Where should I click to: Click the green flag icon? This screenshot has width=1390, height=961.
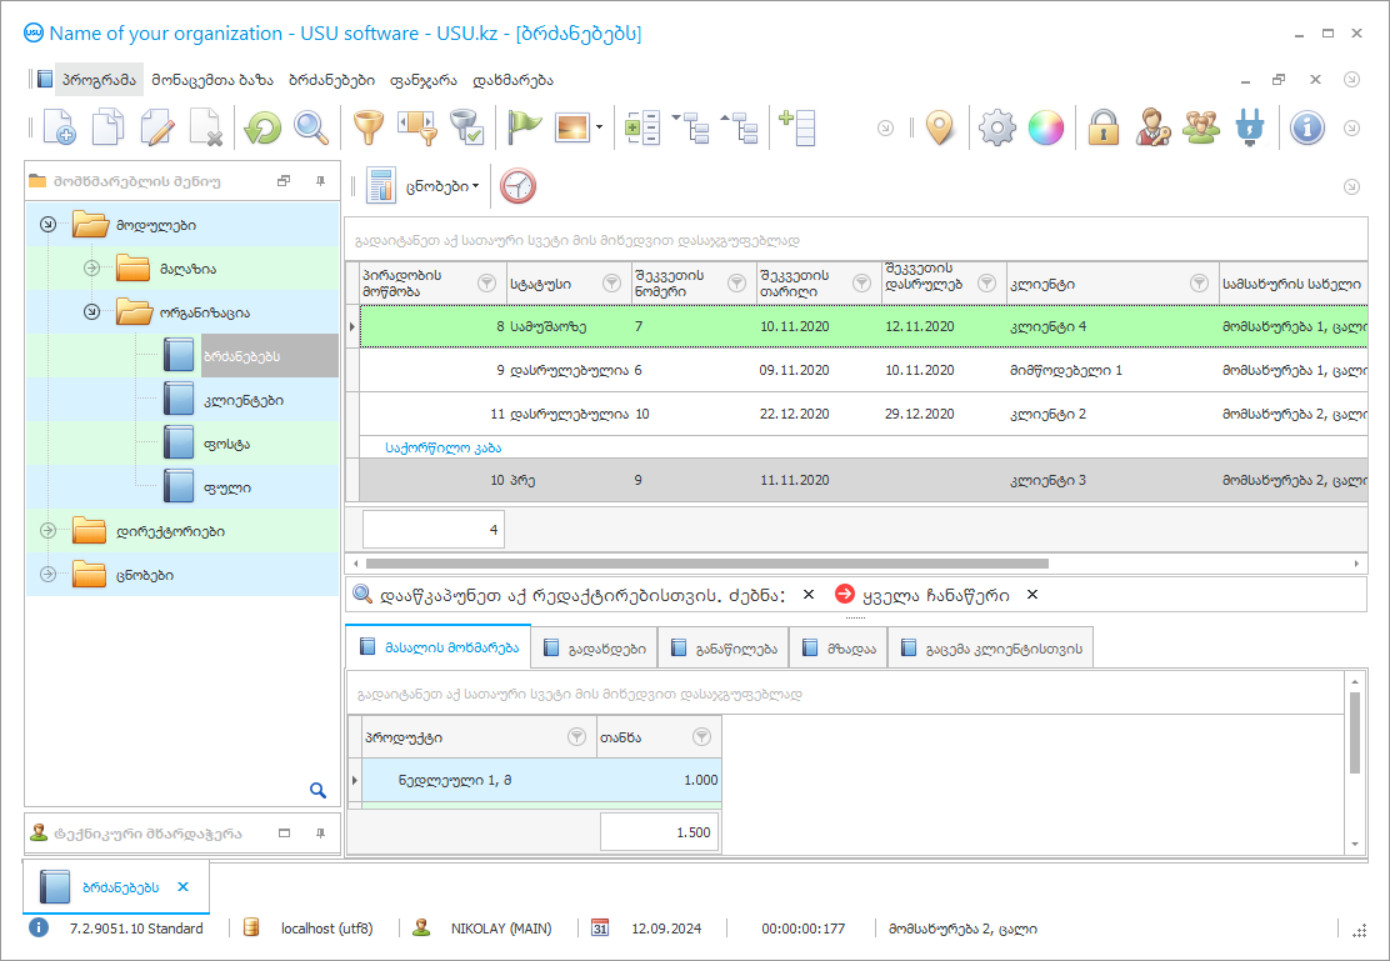(524, 128)
